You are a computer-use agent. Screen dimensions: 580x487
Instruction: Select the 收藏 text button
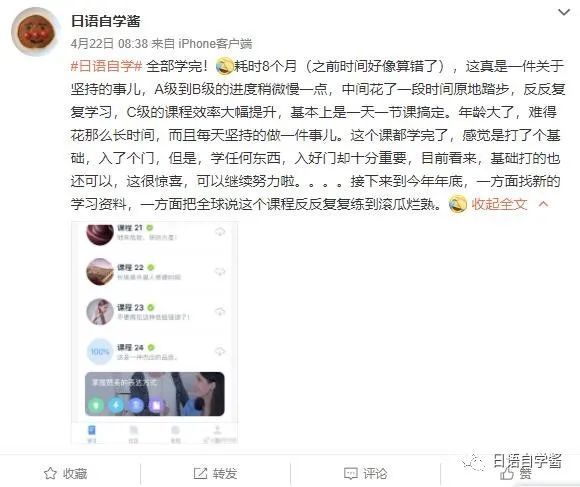click(x=75, y=473)
